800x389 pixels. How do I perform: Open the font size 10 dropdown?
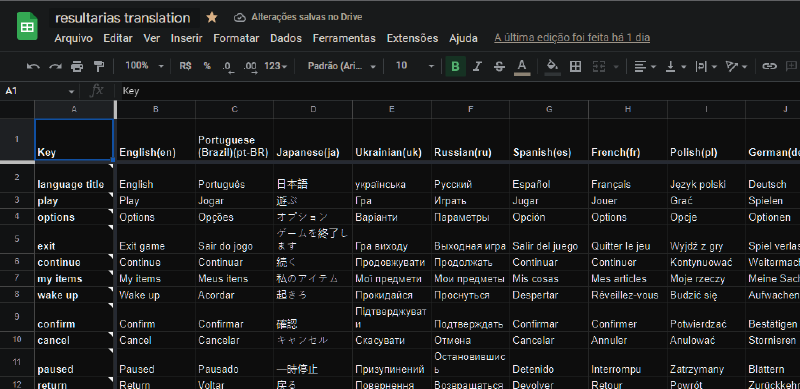point(415,66)
